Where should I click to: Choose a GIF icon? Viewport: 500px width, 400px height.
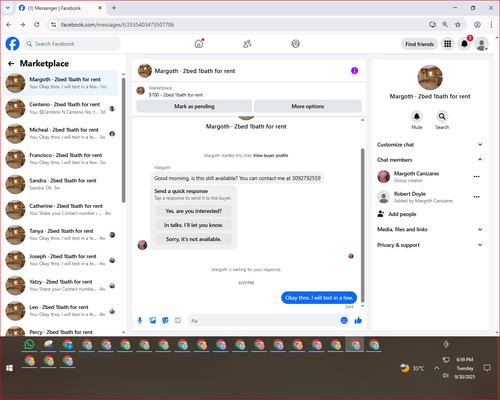click(178, 320)
